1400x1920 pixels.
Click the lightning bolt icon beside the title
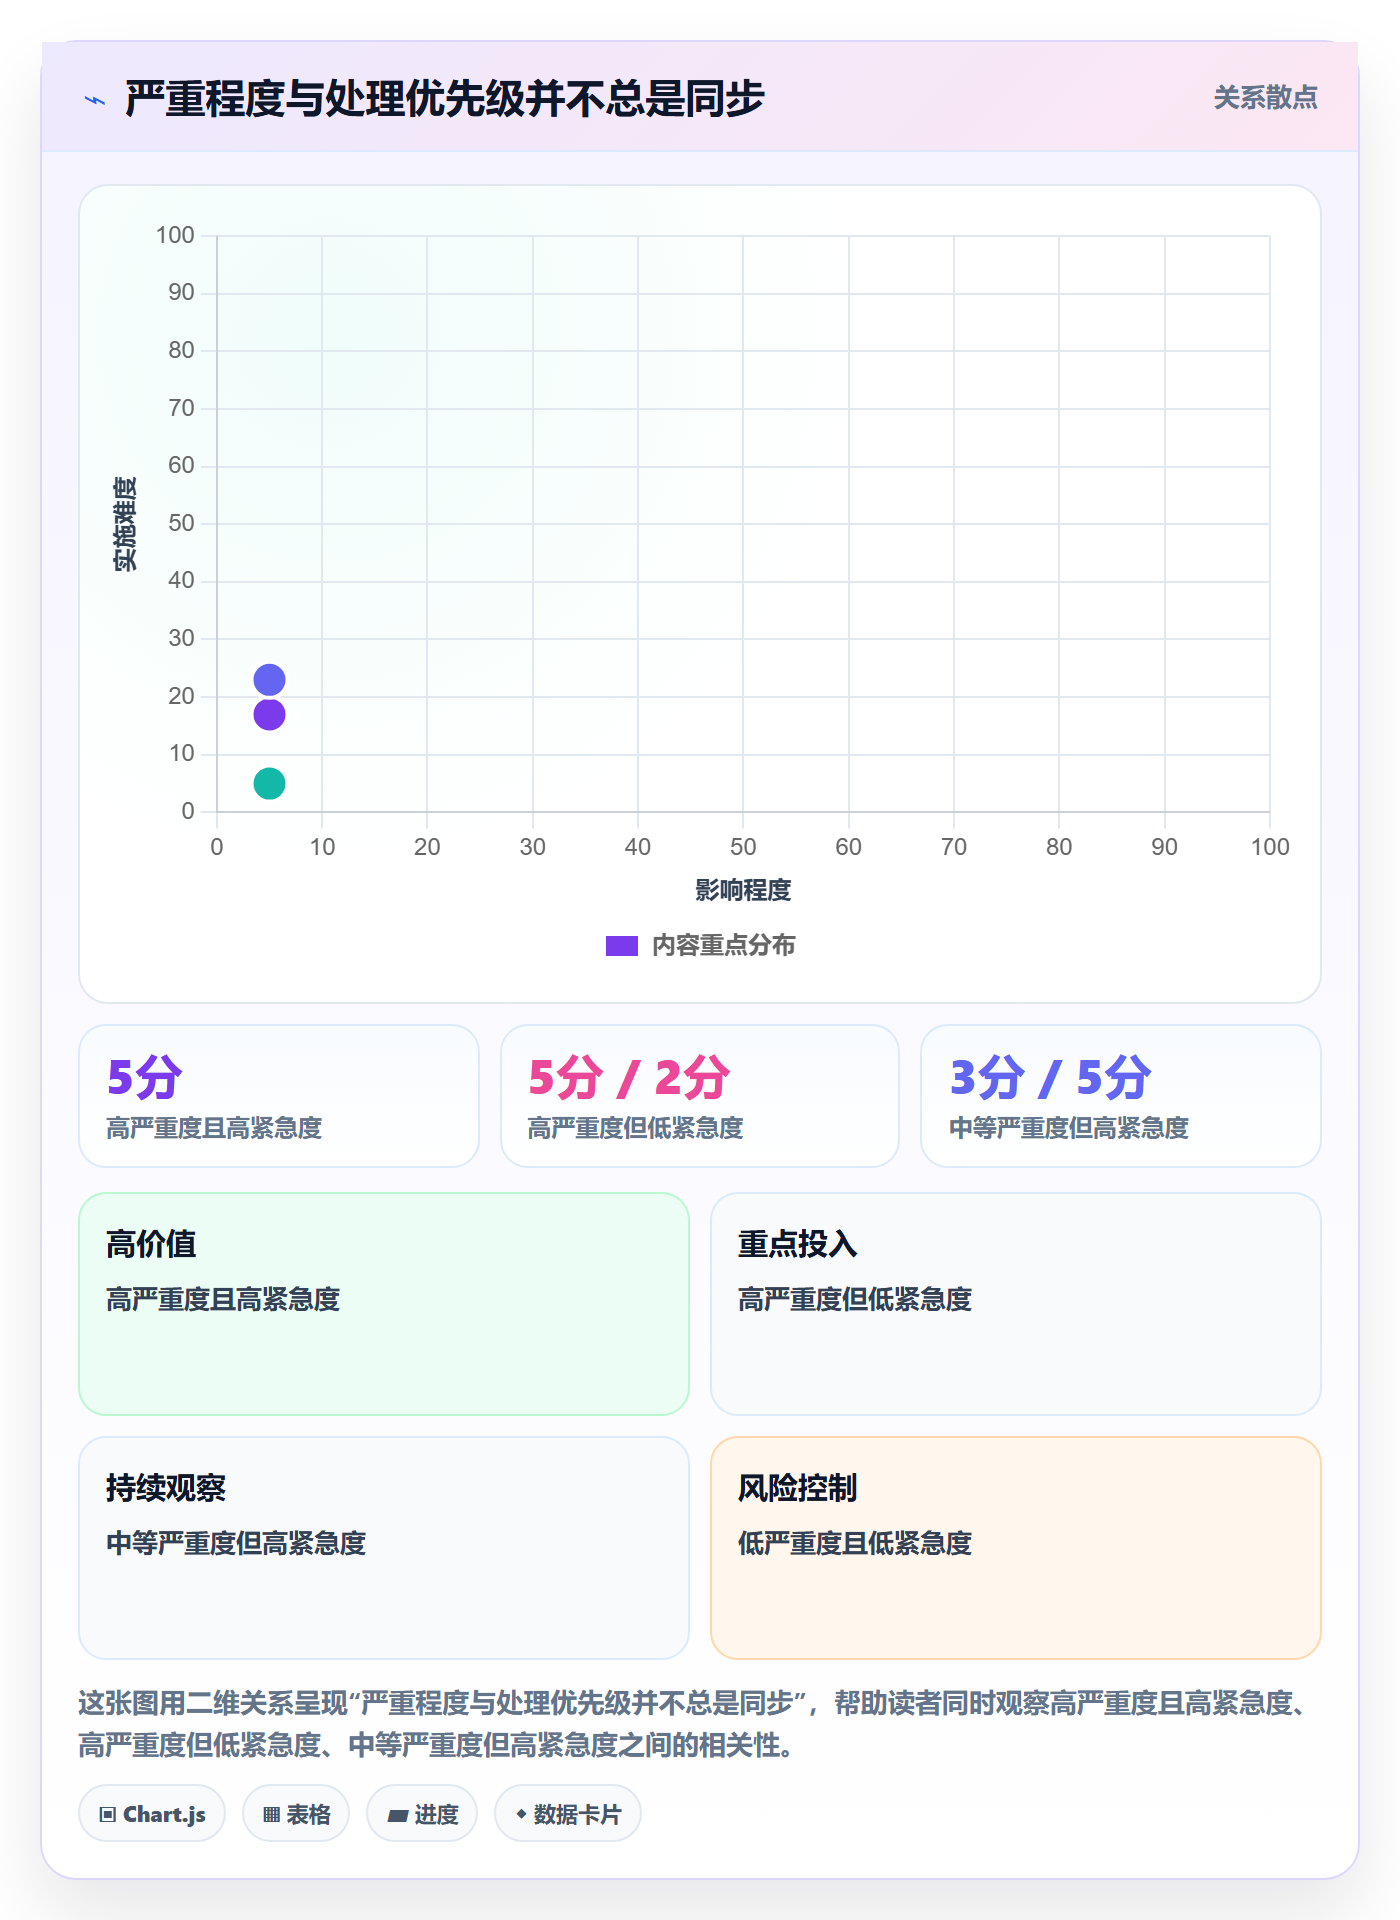95,100
